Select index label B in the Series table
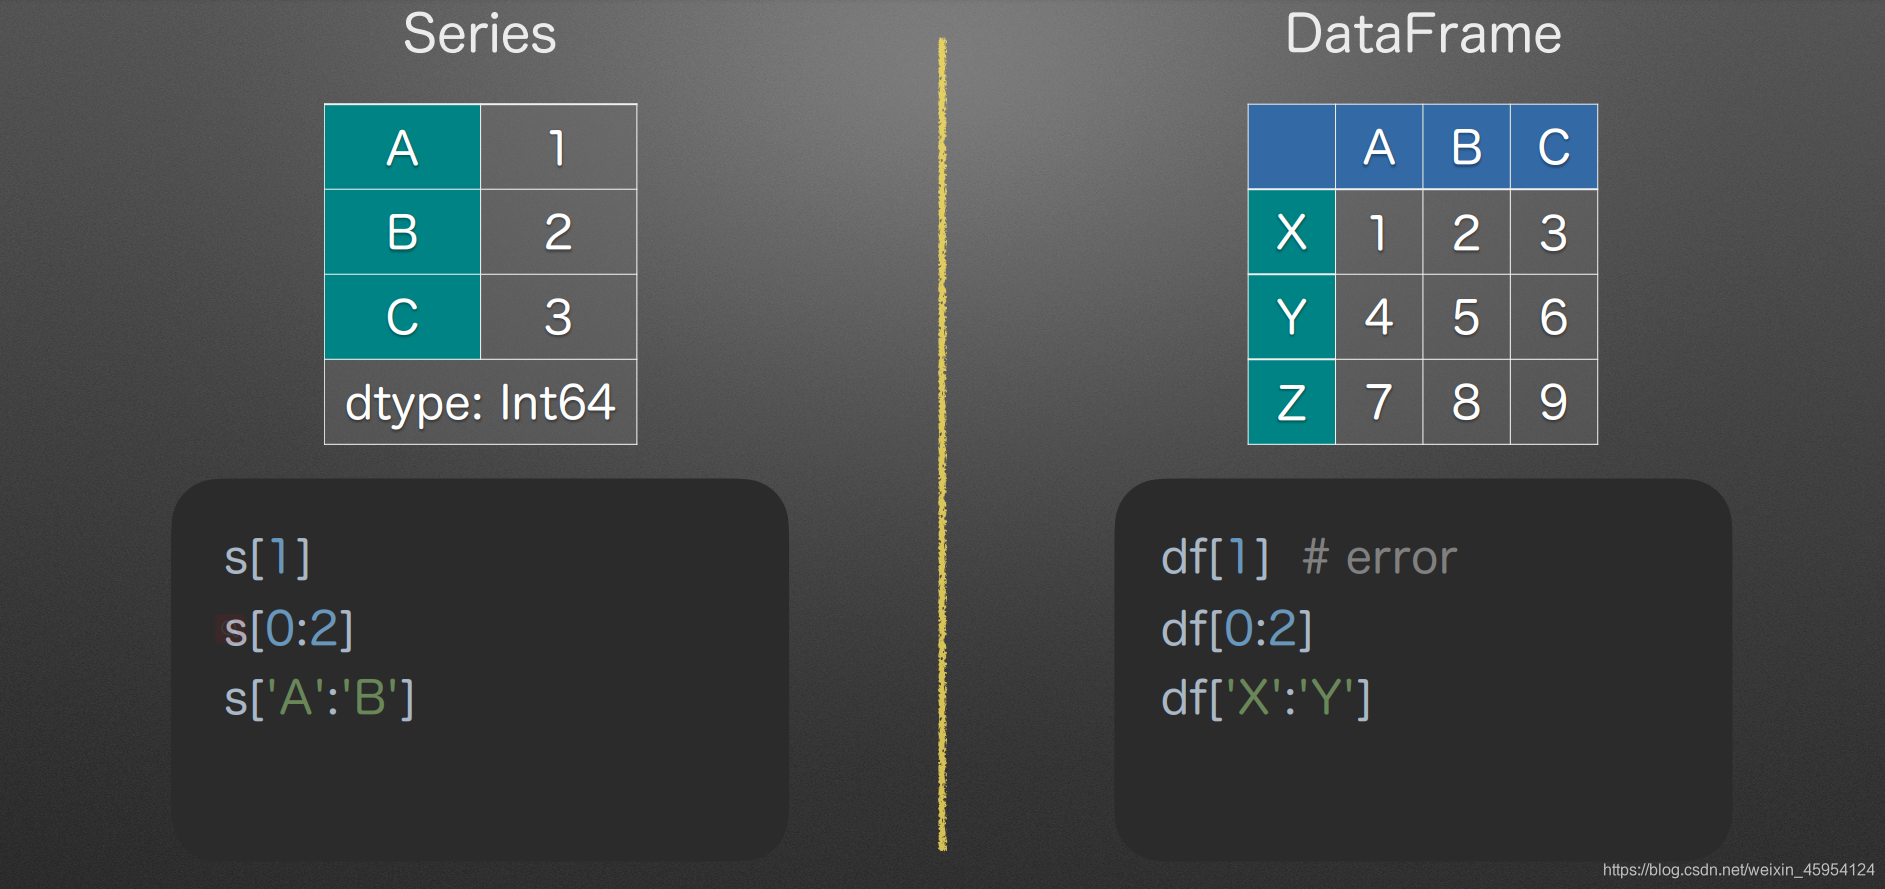Viewport: 1885px width, 889px height. [x=403, y=232]
